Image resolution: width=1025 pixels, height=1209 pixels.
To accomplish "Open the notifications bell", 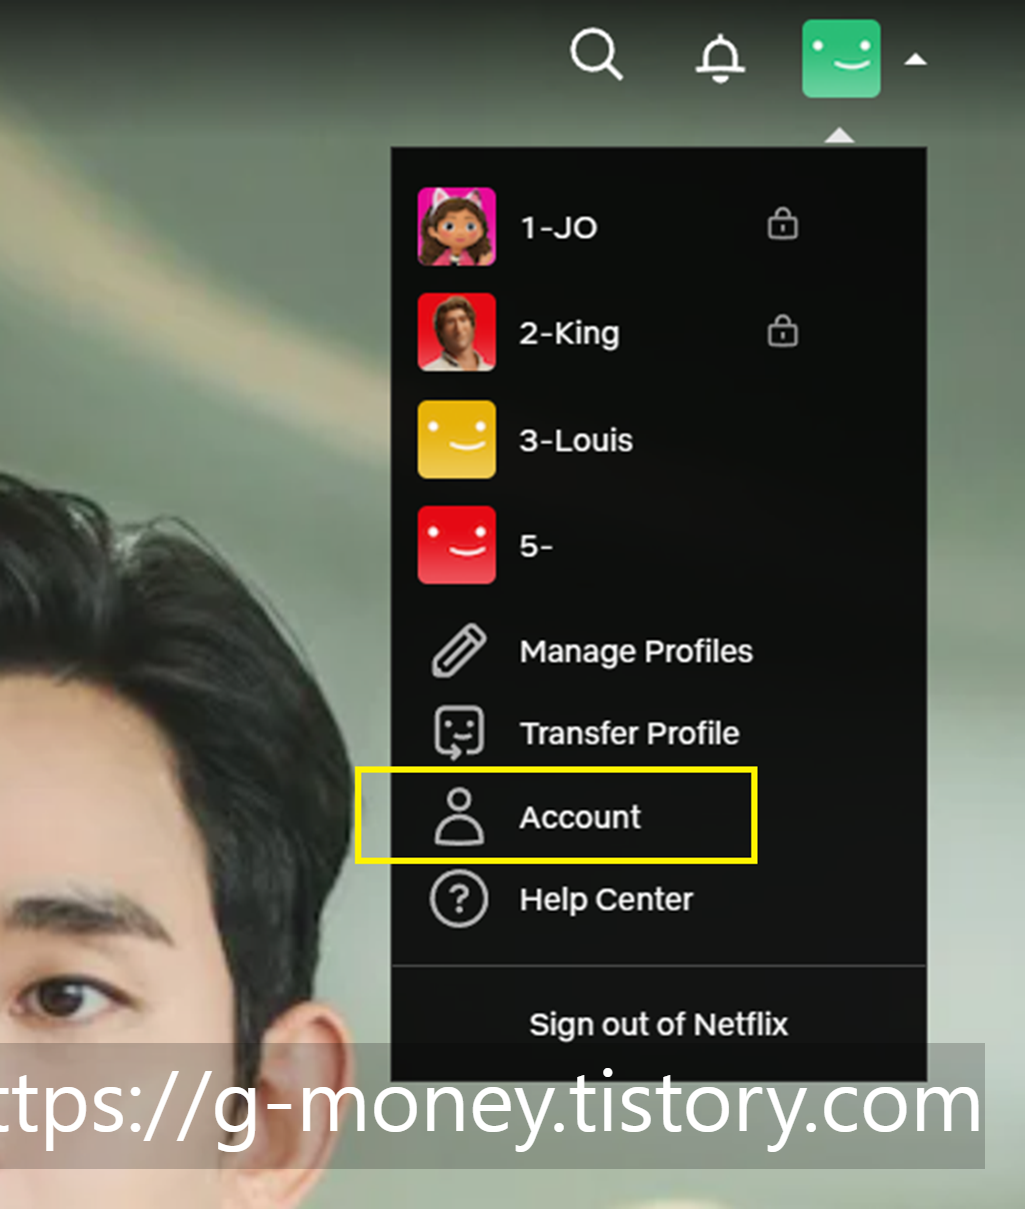I will [x=720, y=58].
